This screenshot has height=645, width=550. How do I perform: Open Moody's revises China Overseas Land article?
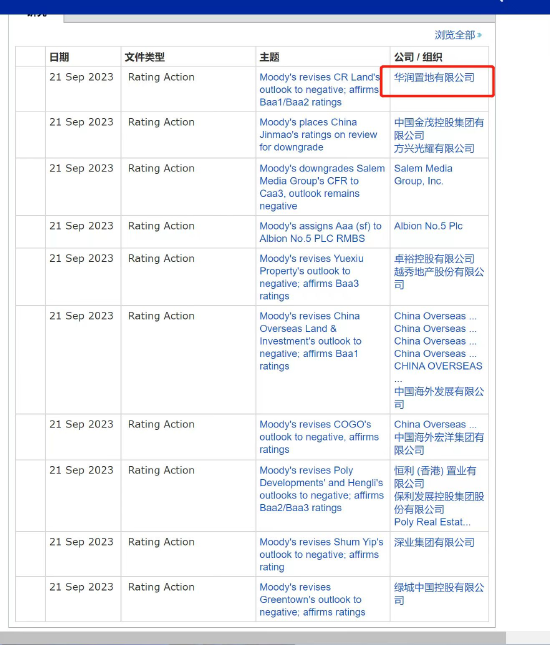pos(310,341)
